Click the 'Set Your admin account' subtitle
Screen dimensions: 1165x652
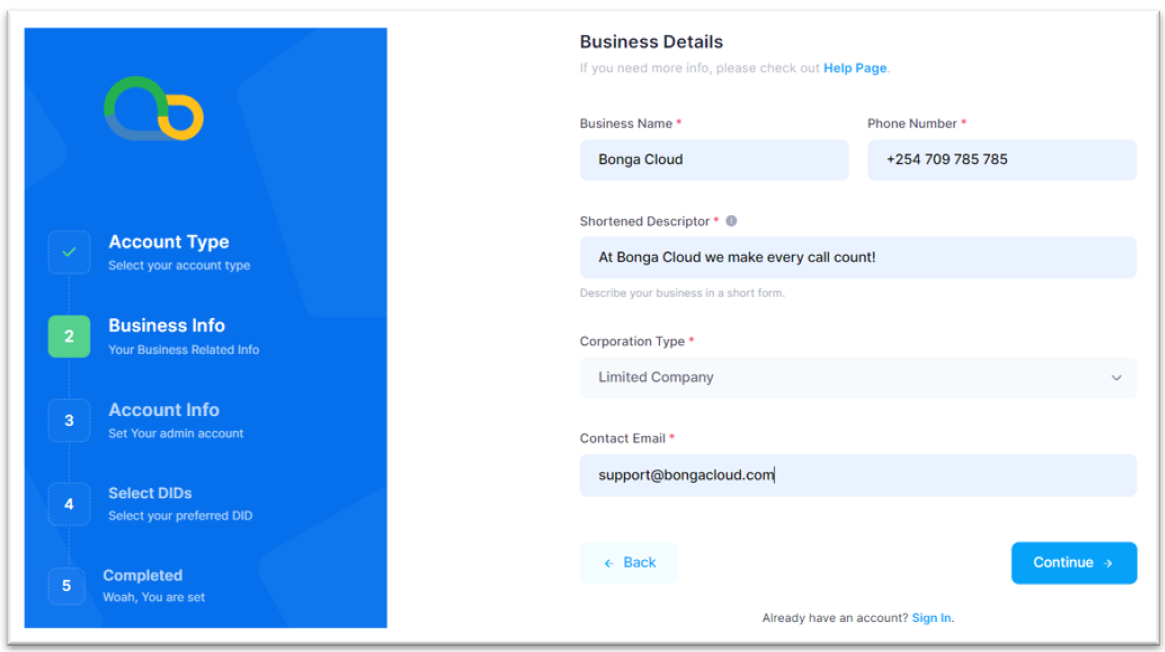pos(175,434)
